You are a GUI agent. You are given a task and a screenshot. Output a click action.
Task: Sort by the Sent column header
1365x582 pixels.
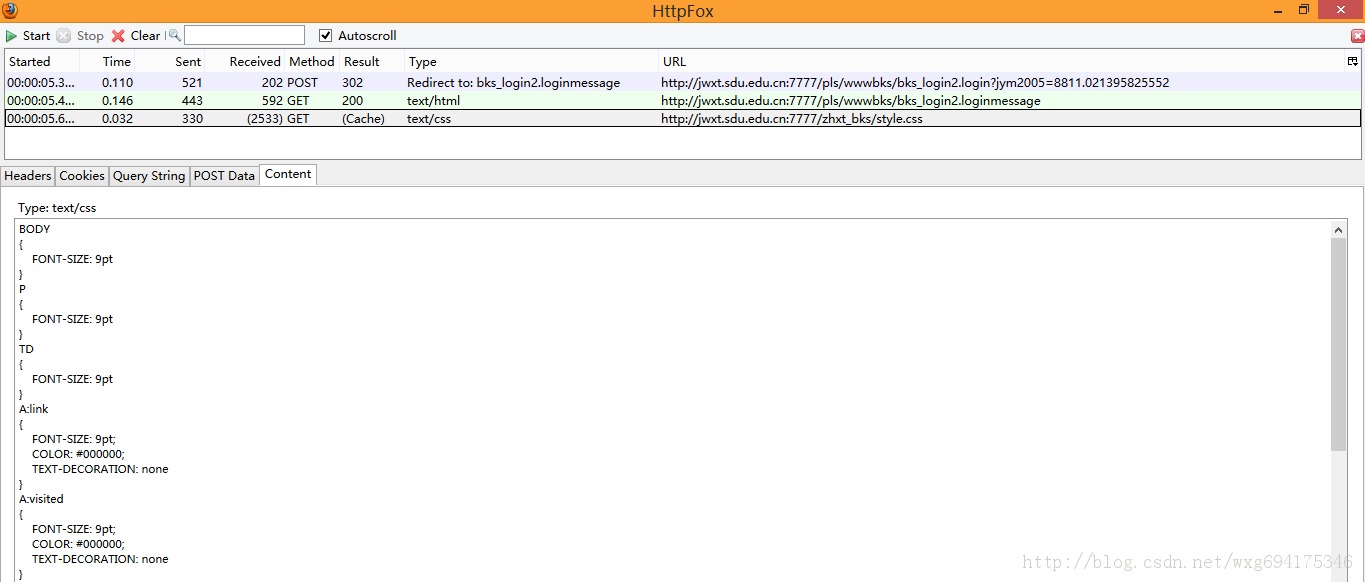[170, 61]
